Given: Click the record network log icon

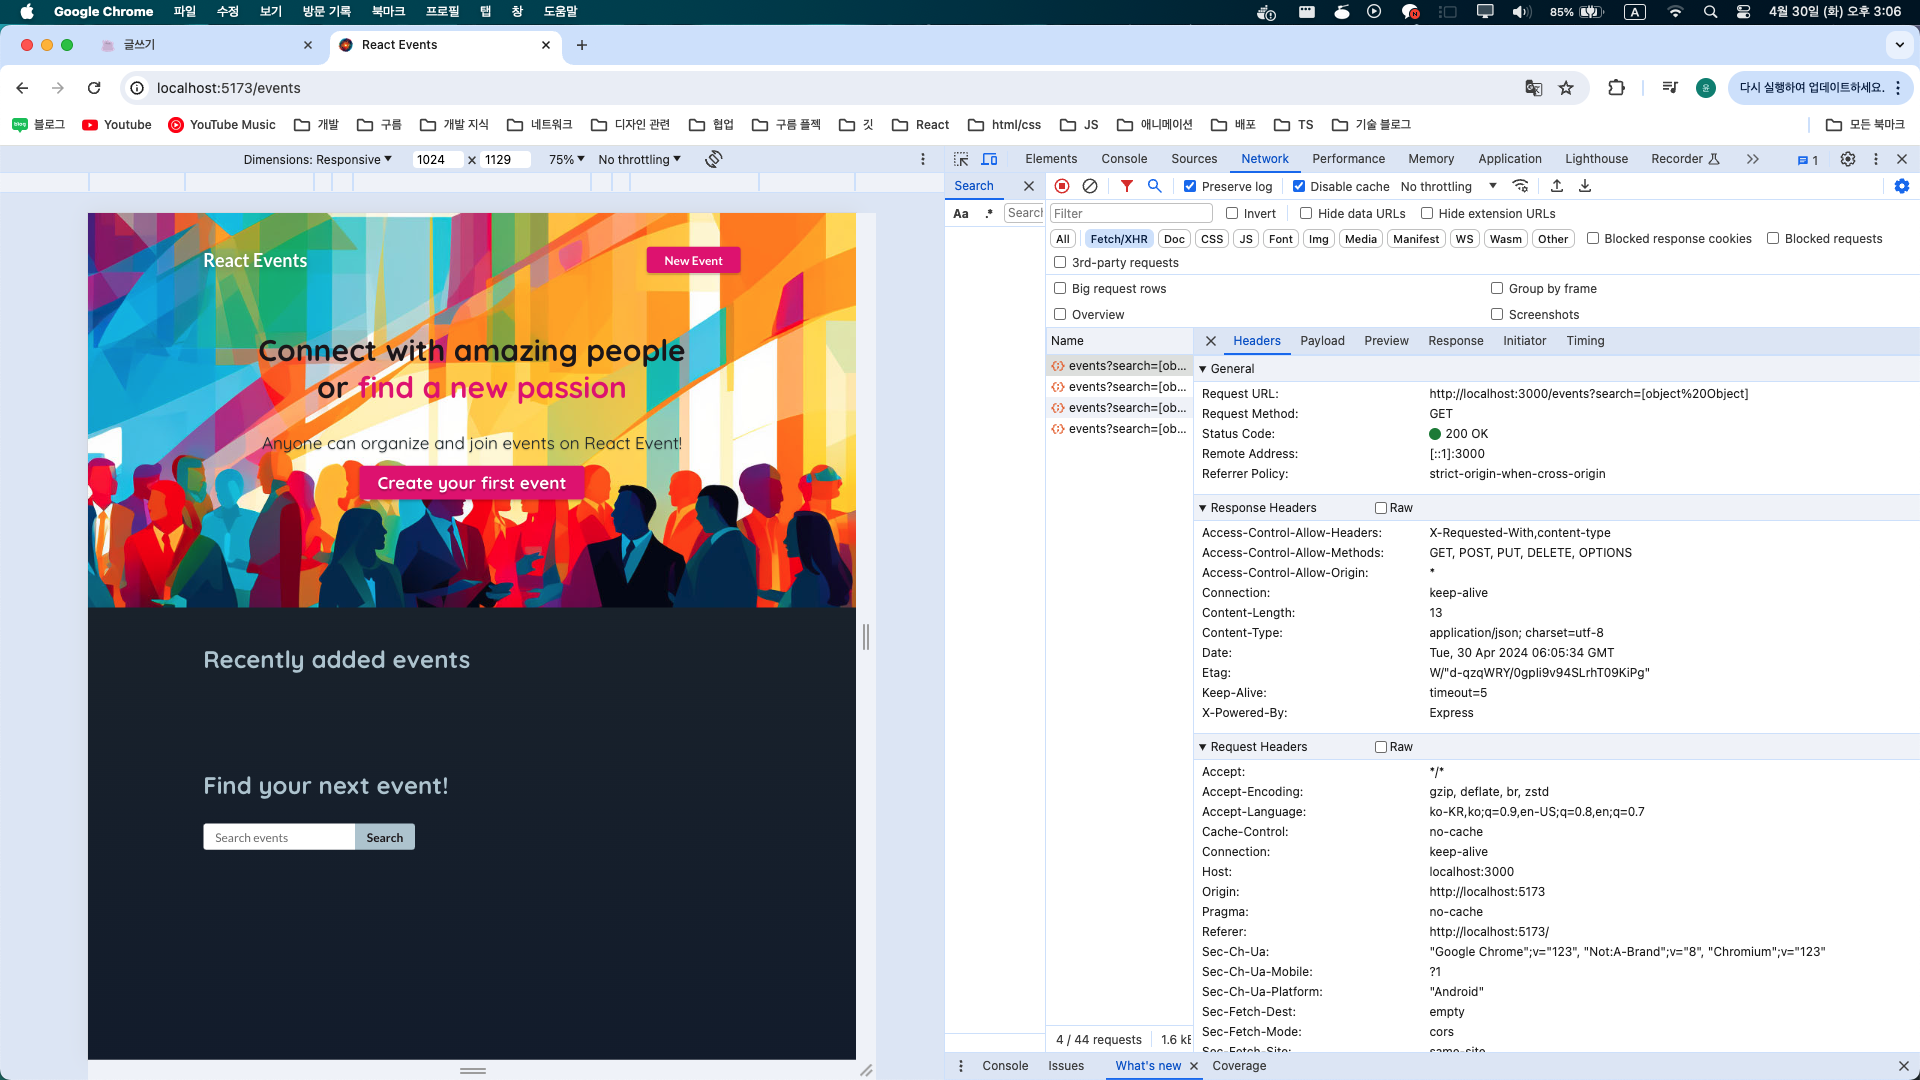Looking at the screenshot, I should coord(1062,186).
